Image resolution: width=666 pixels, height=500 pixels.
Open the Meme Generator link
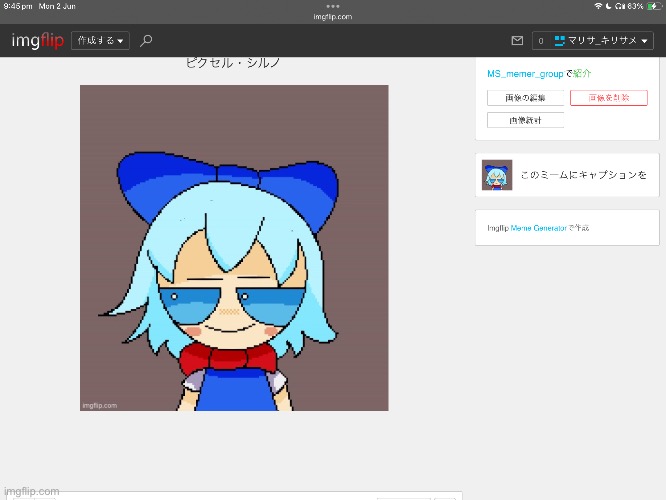[x=539, y=228]
